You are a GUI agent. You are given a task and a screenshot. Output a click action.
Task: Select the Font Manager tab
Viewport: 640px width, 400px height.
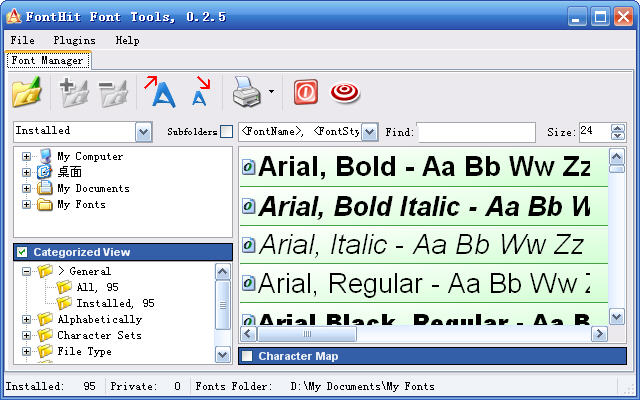tap(48, 61)
